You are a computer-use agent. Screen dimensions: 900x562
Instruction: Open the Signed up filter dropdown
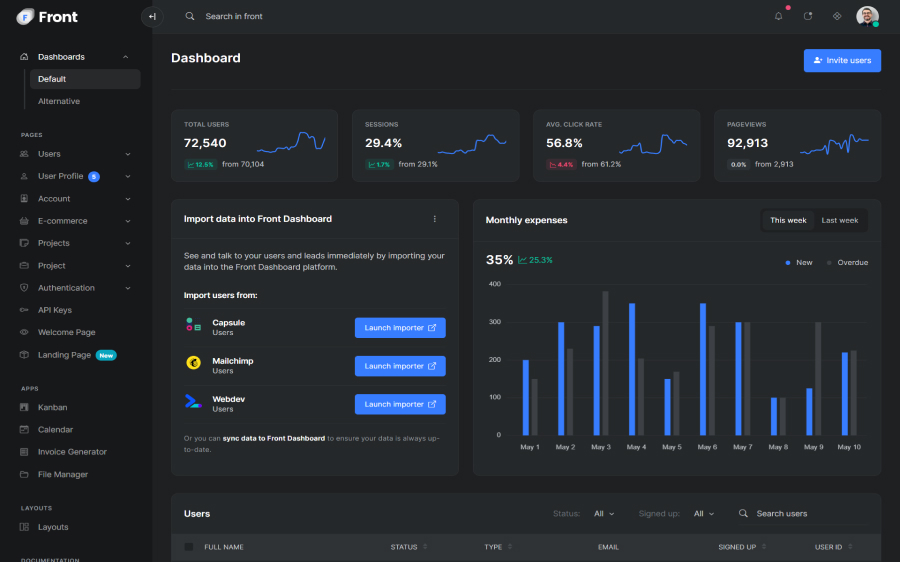pos(704,514)
